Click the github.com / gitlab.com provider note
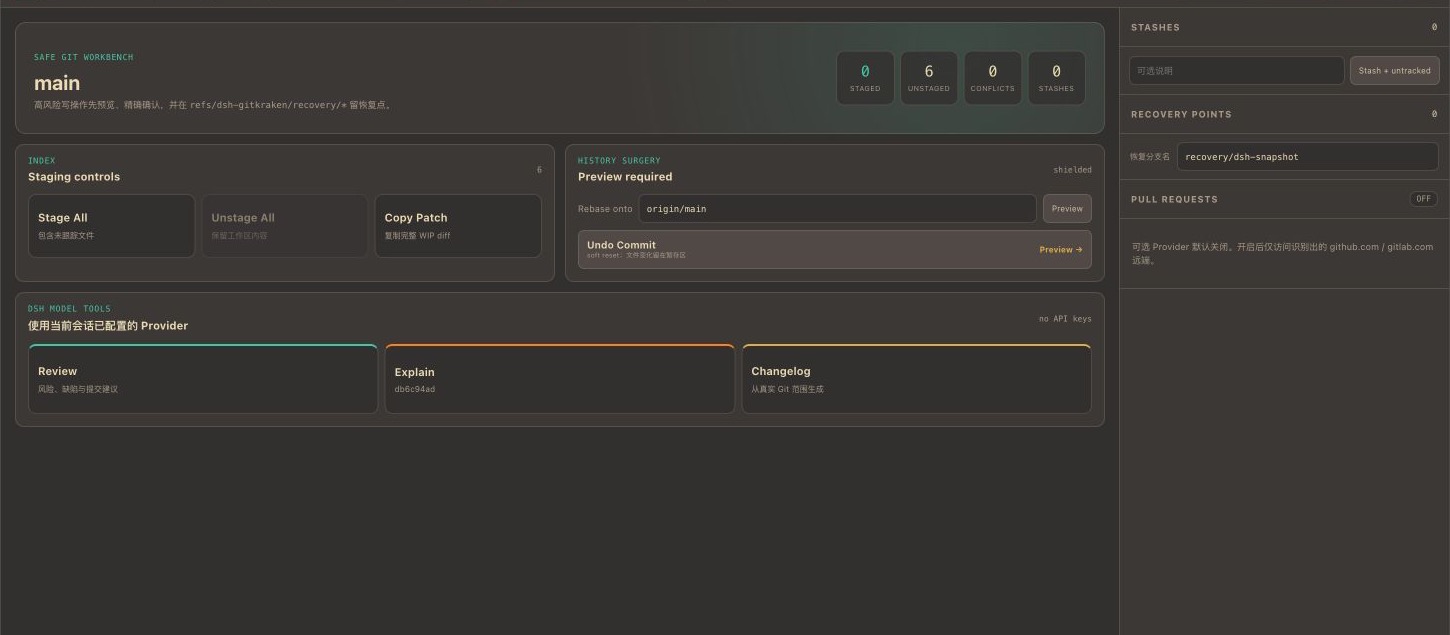This screenshot has height=635, width=1450. [1282, 253]
